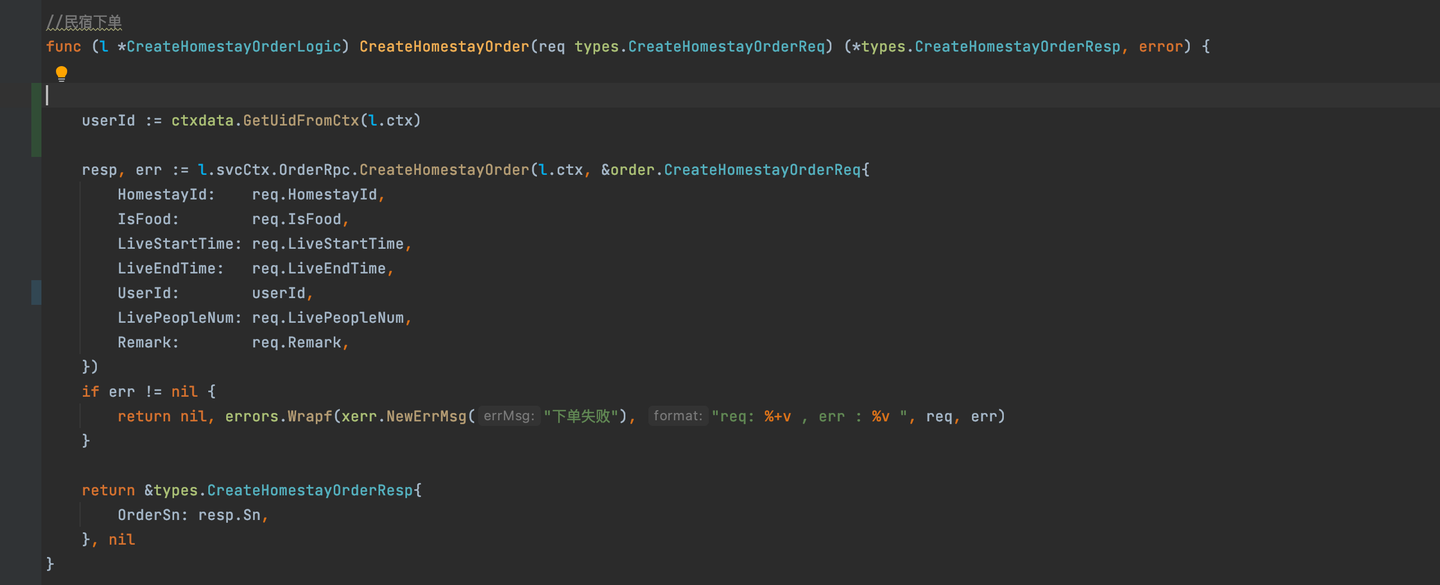Screen dimensions: 1440x585
Task: Click the Remark: field key
Action: (x=149, y=342)
